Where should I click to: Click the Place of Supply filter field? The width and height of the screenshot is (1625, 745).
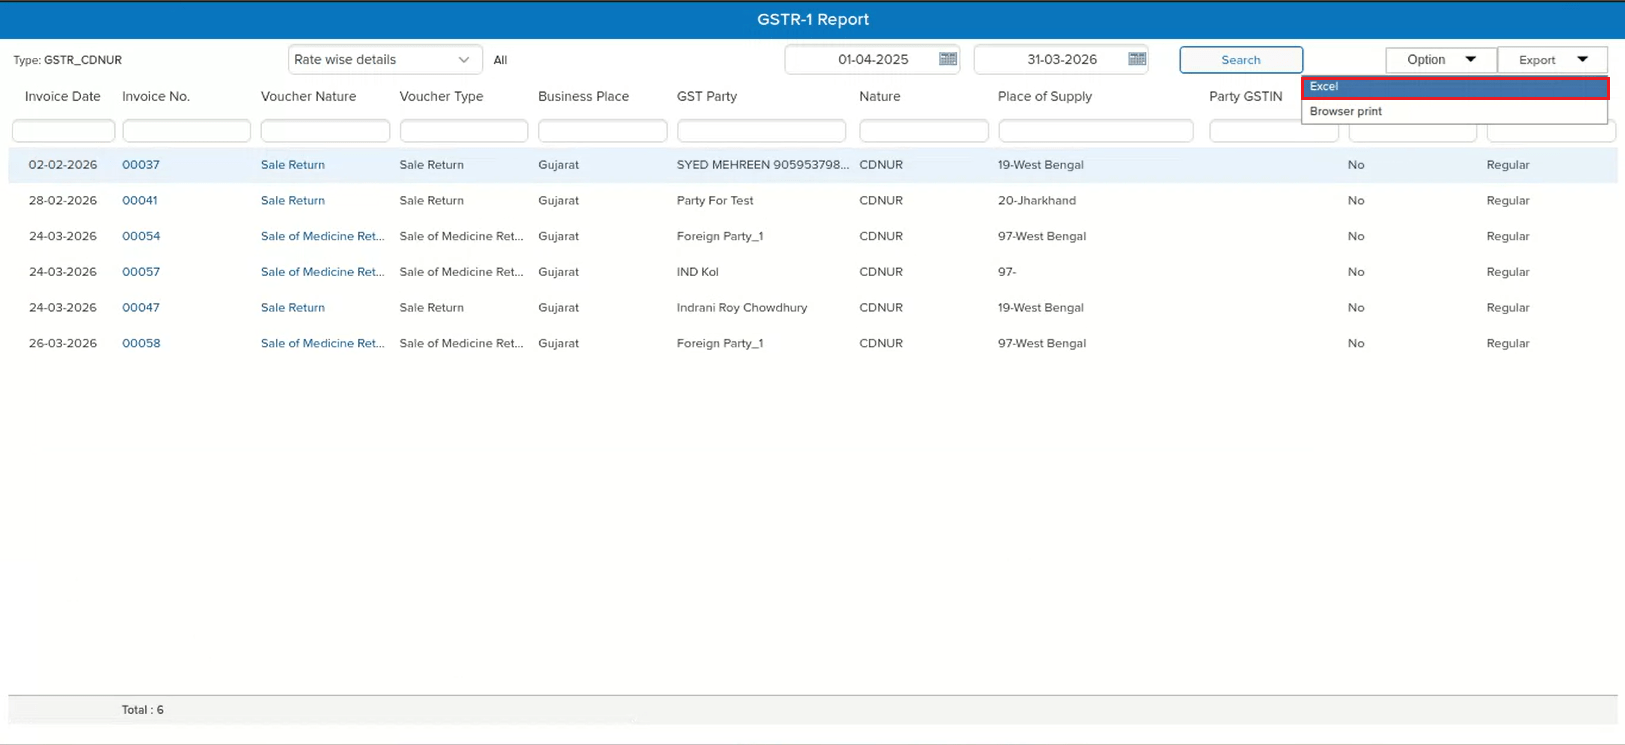[1095, 131]
